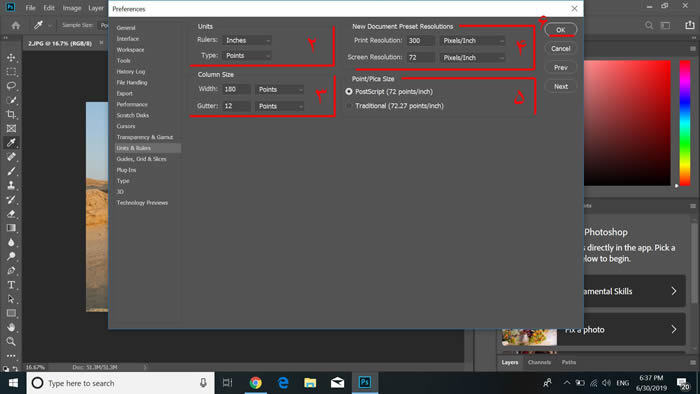Select the Frame tool

pyautogui.click(x=11, y=129)
